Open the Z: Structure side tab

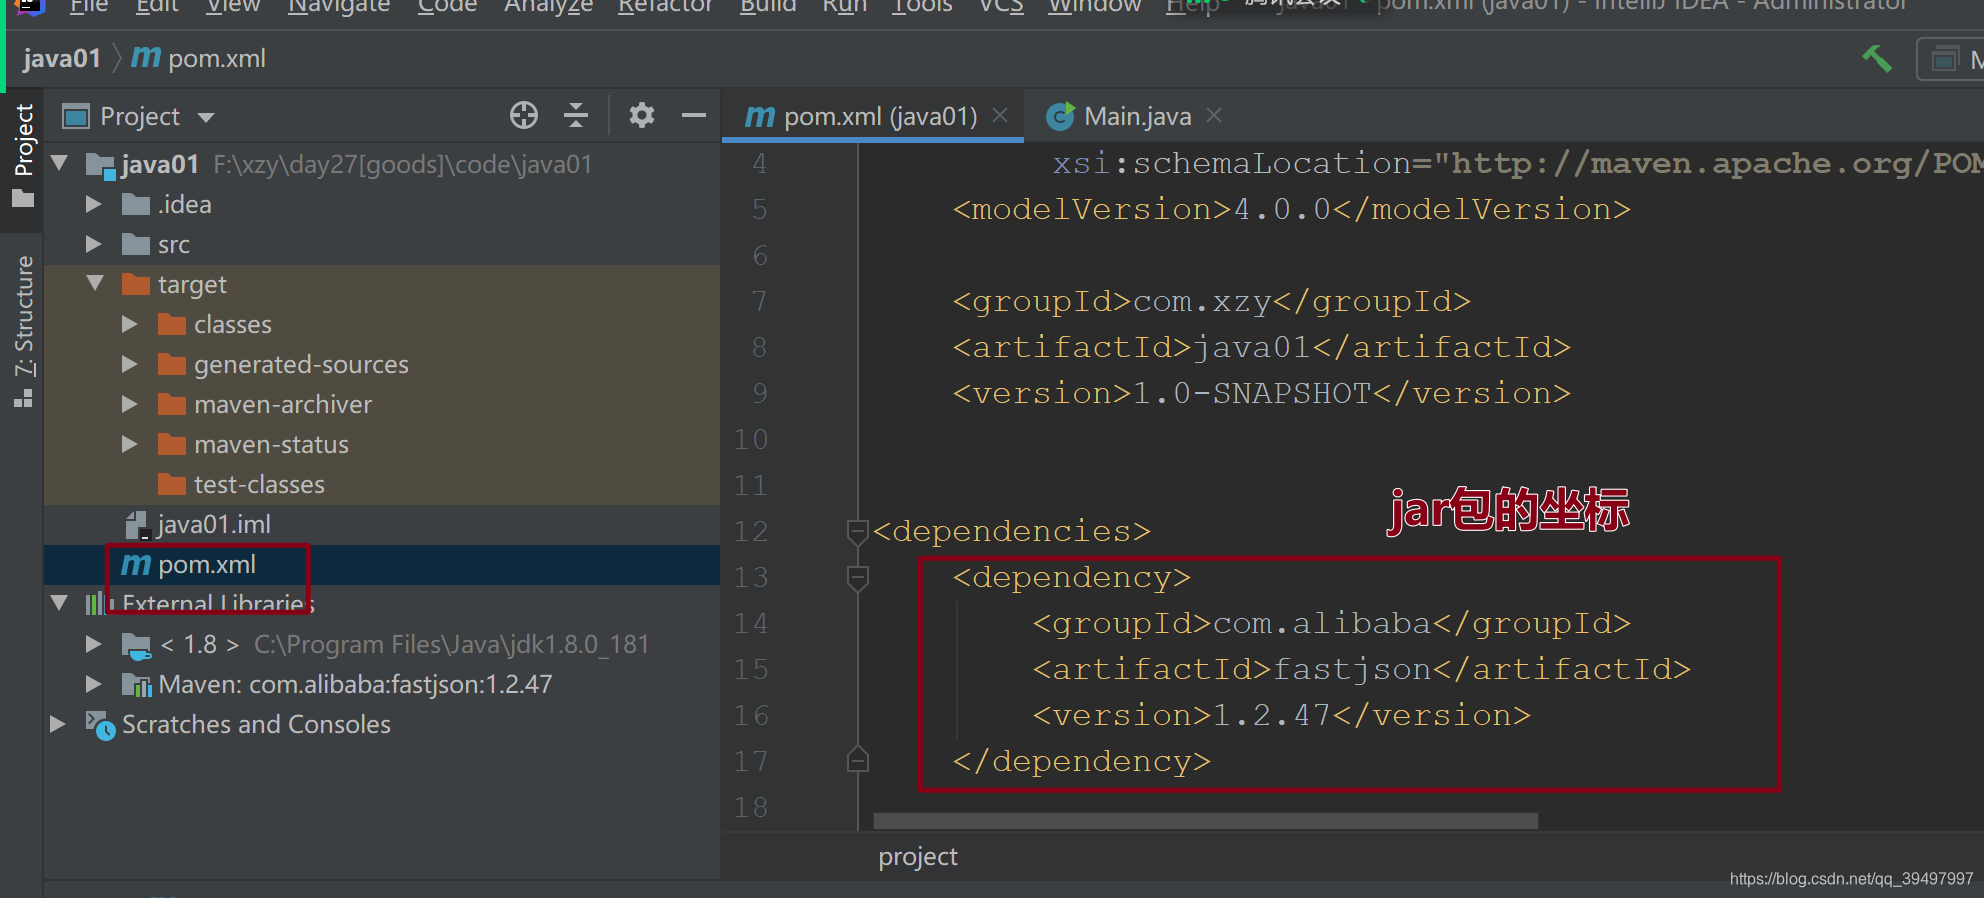tap(24, 330)
